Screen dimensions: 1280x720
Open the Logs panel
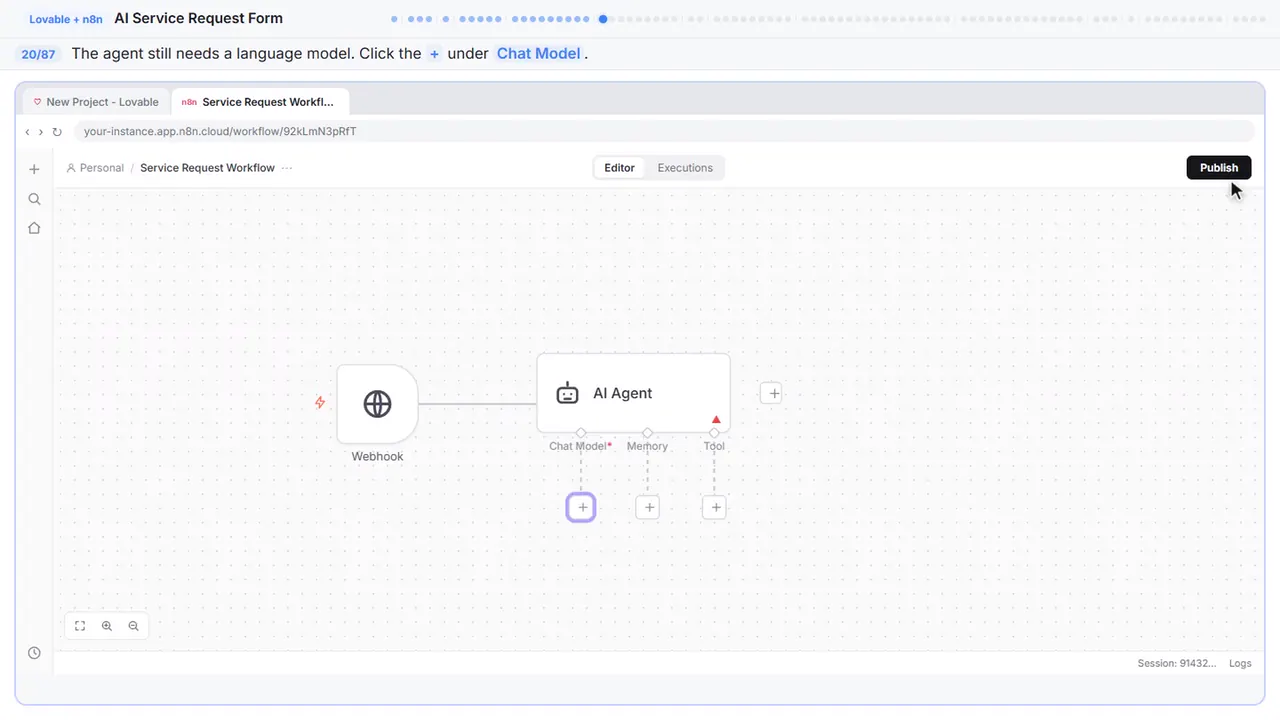[x=1240, y=664]
